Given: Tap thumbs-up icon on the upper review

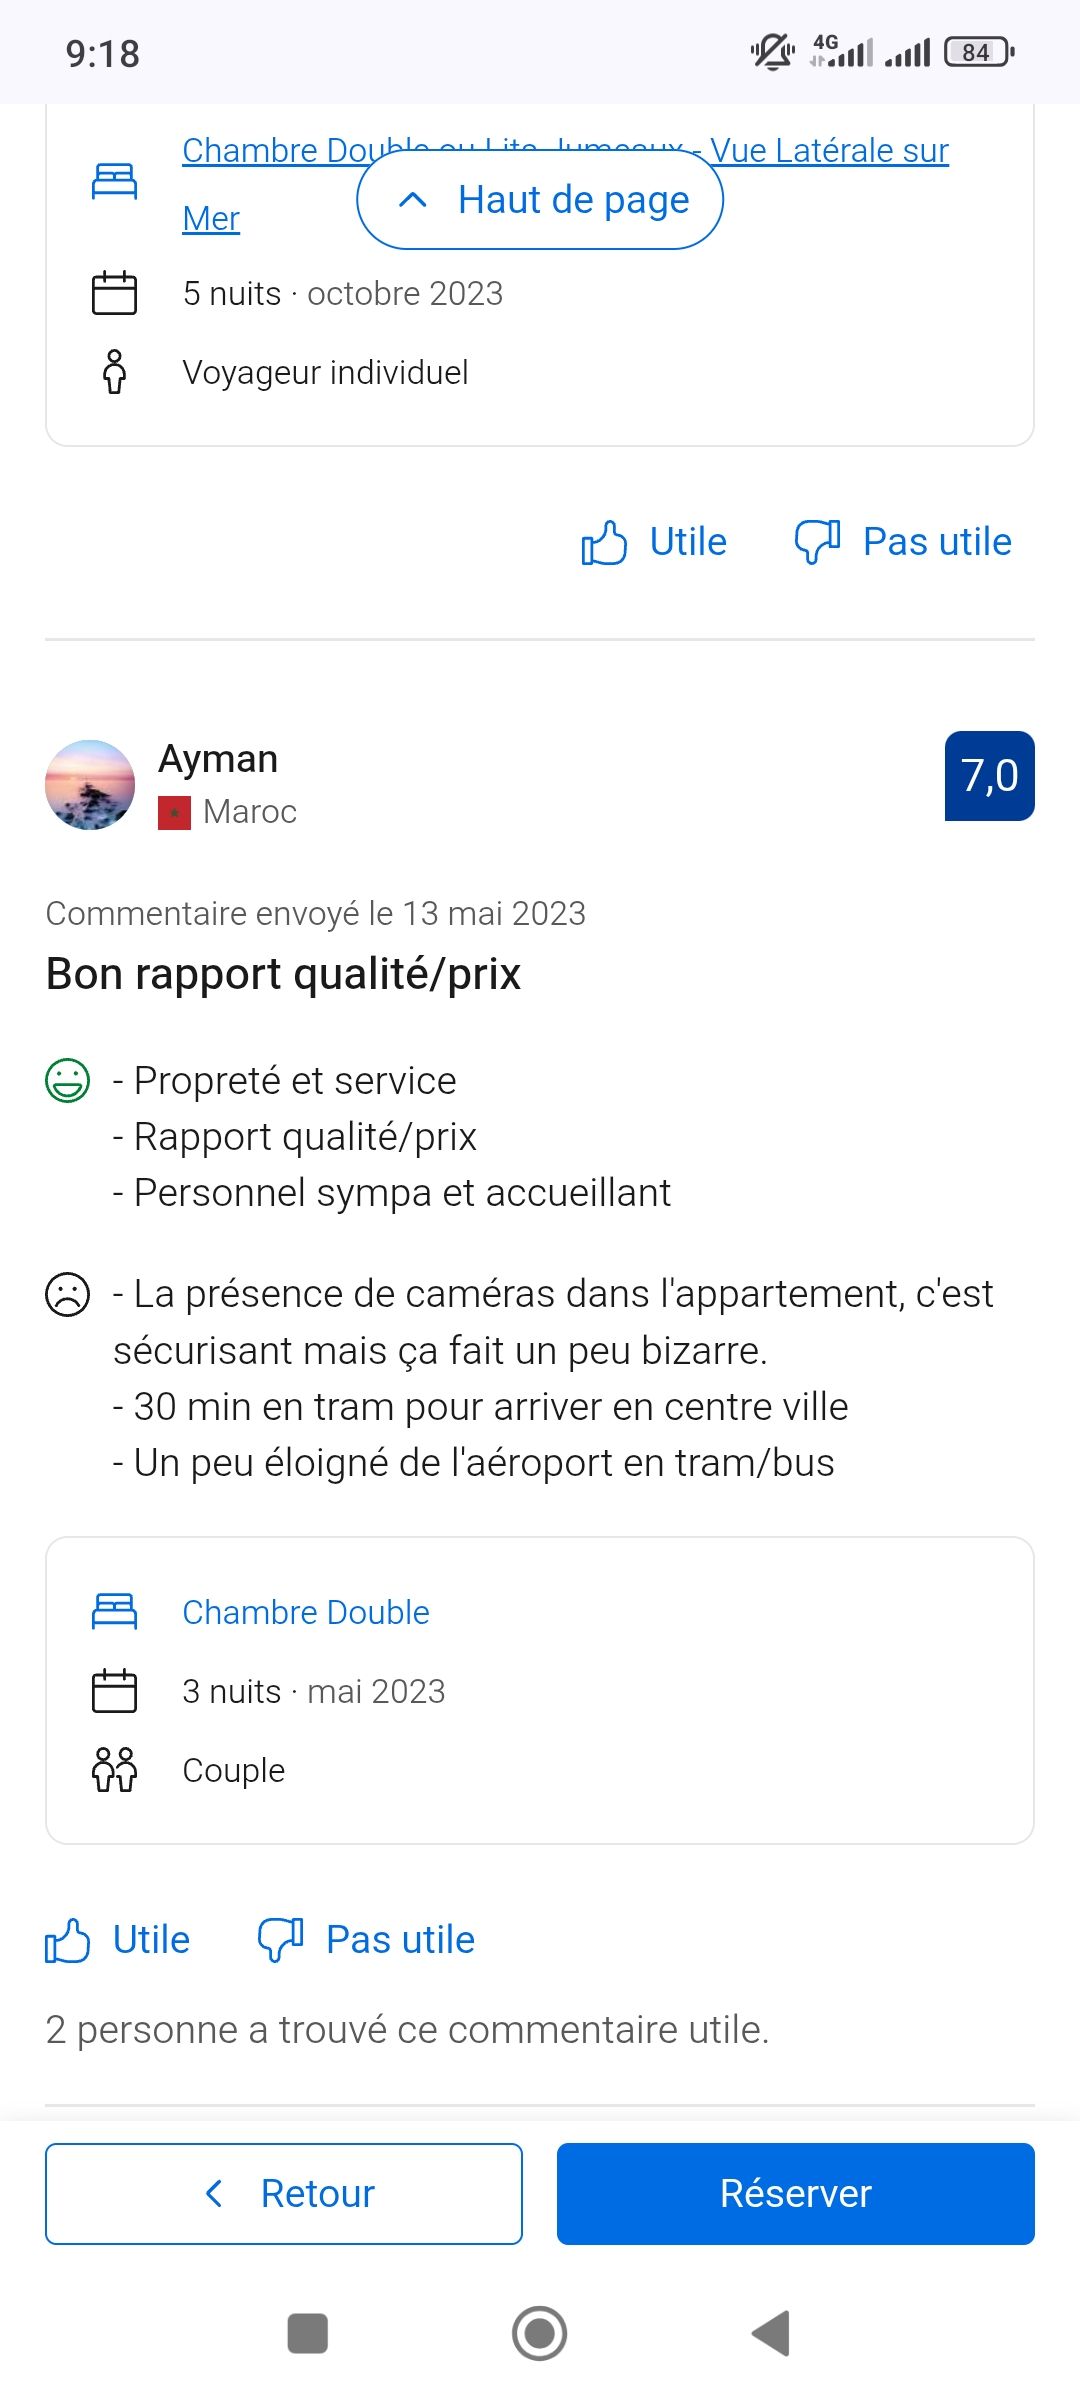Looking at the screenshot, I should click(604, 542).
